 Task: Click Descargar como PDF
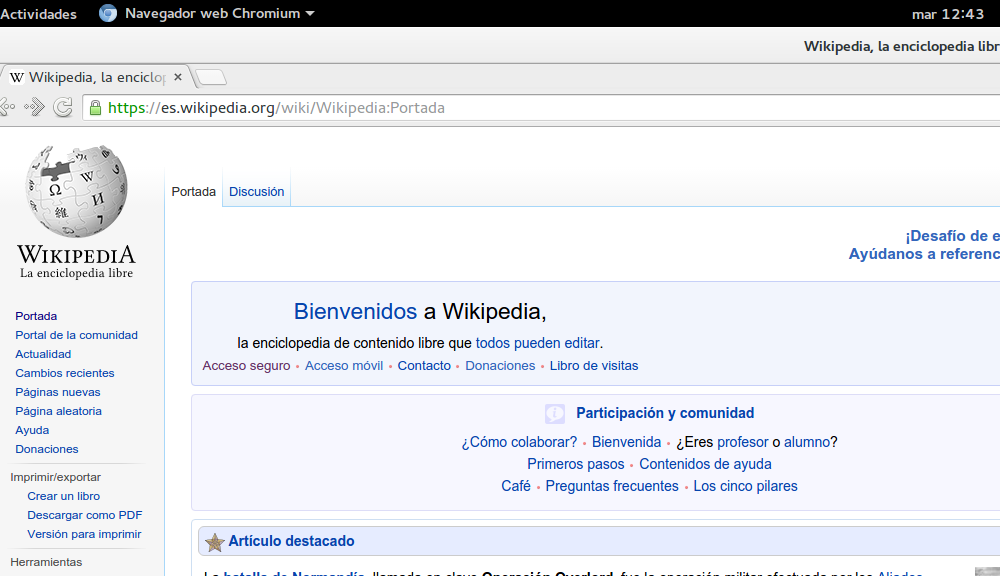click(x=84, y=515)
